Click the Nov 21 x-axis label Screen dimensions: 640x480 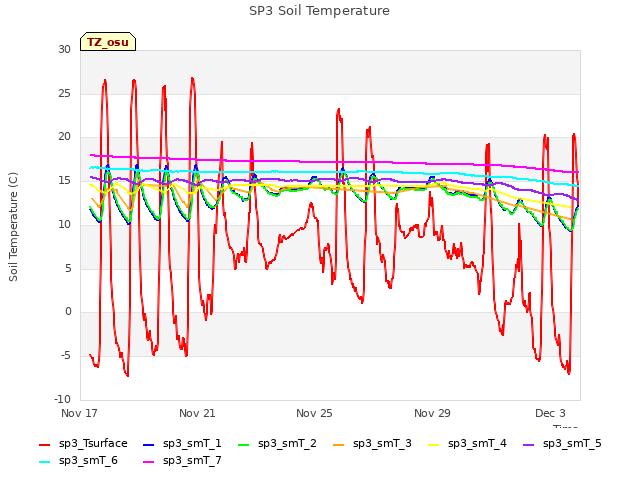[197, 413]
